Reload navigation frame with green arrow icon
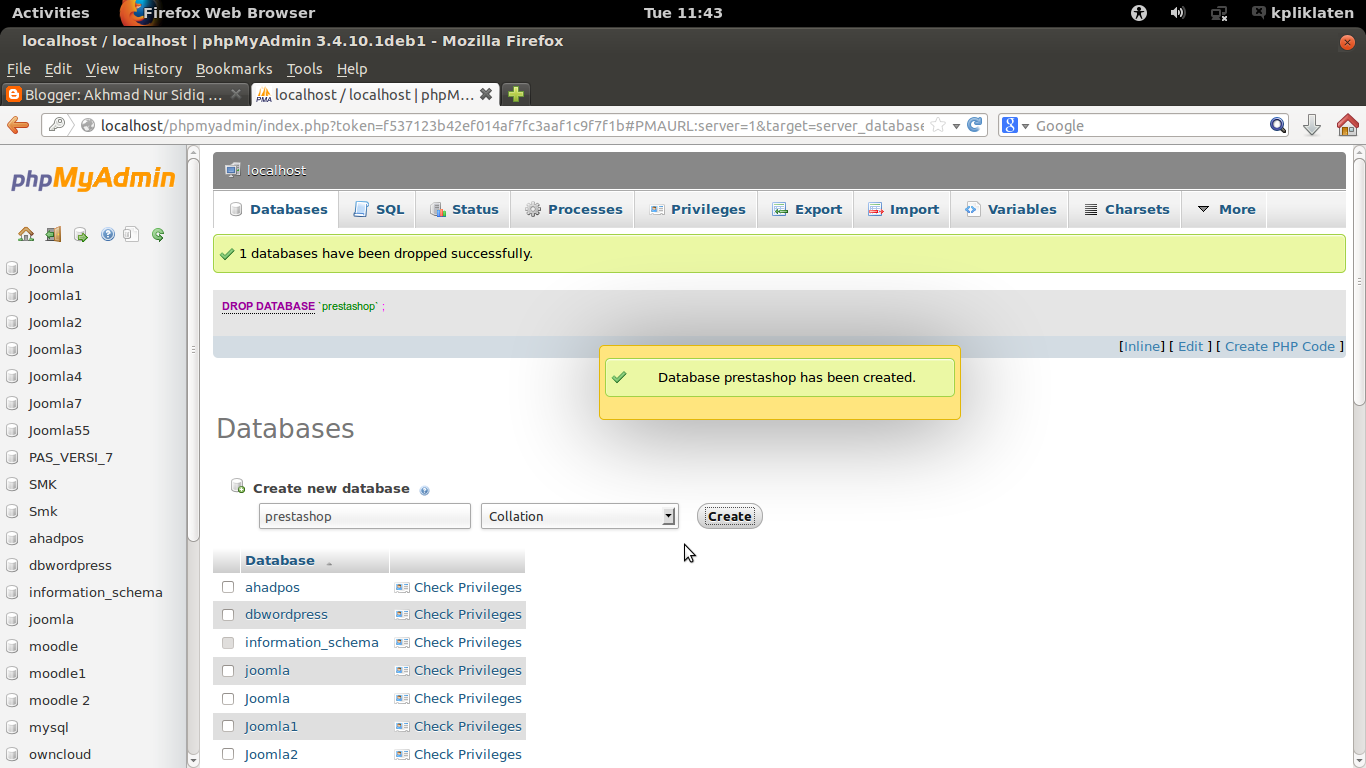 [158, 235]
